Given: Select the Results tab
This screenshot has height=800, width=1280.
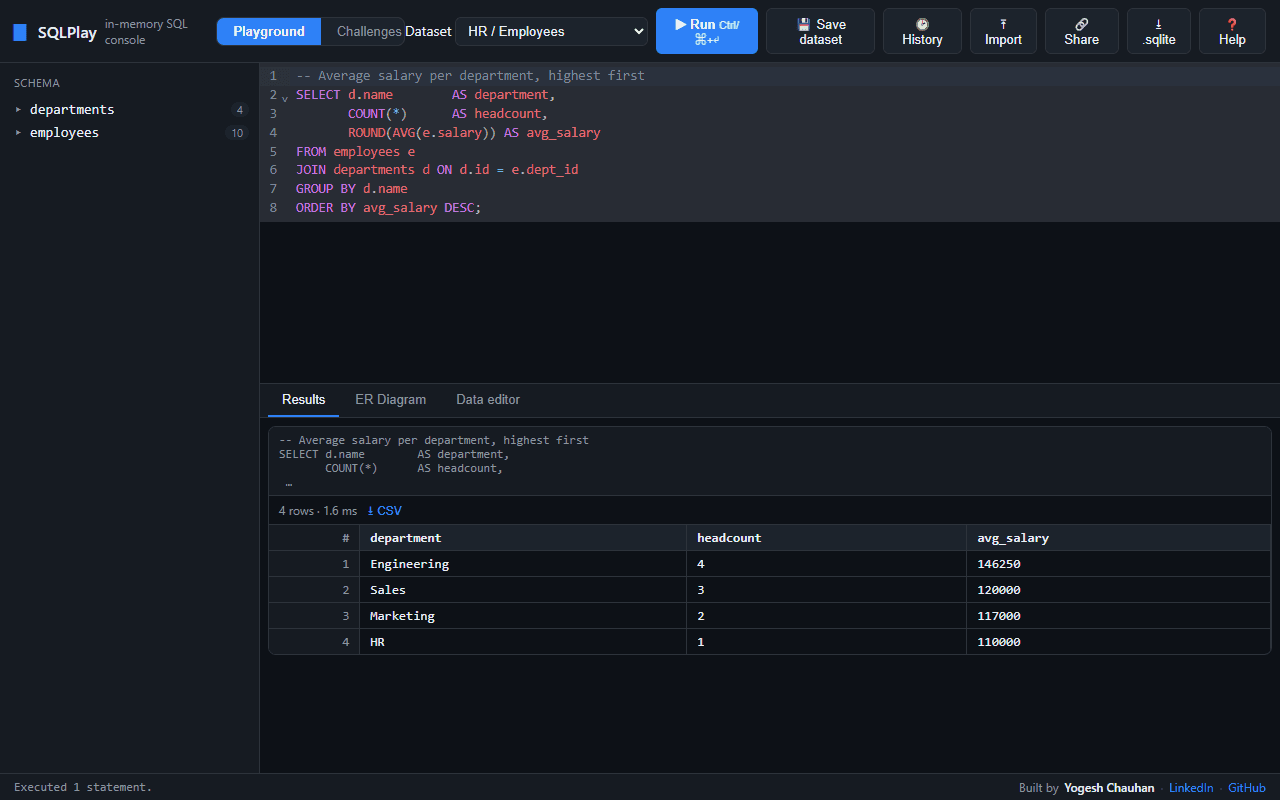Looking at the screenshot, I should [x=303, y=399].
